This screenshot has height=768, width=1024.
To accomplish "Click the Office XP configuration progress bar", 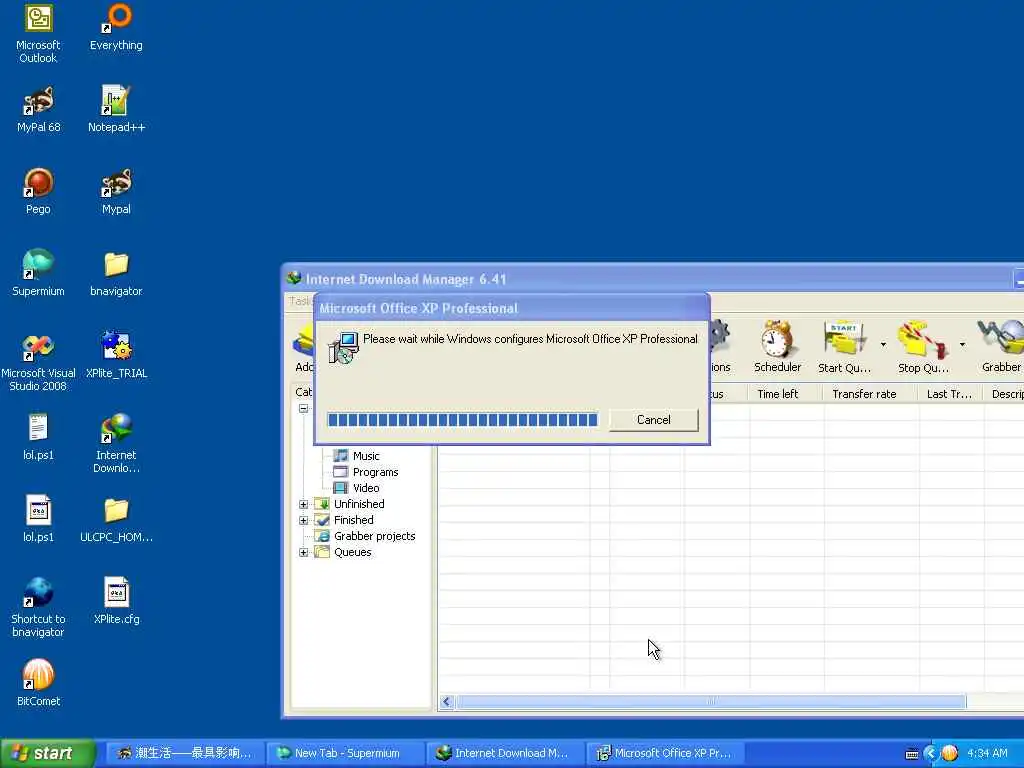I will (462, 419).
